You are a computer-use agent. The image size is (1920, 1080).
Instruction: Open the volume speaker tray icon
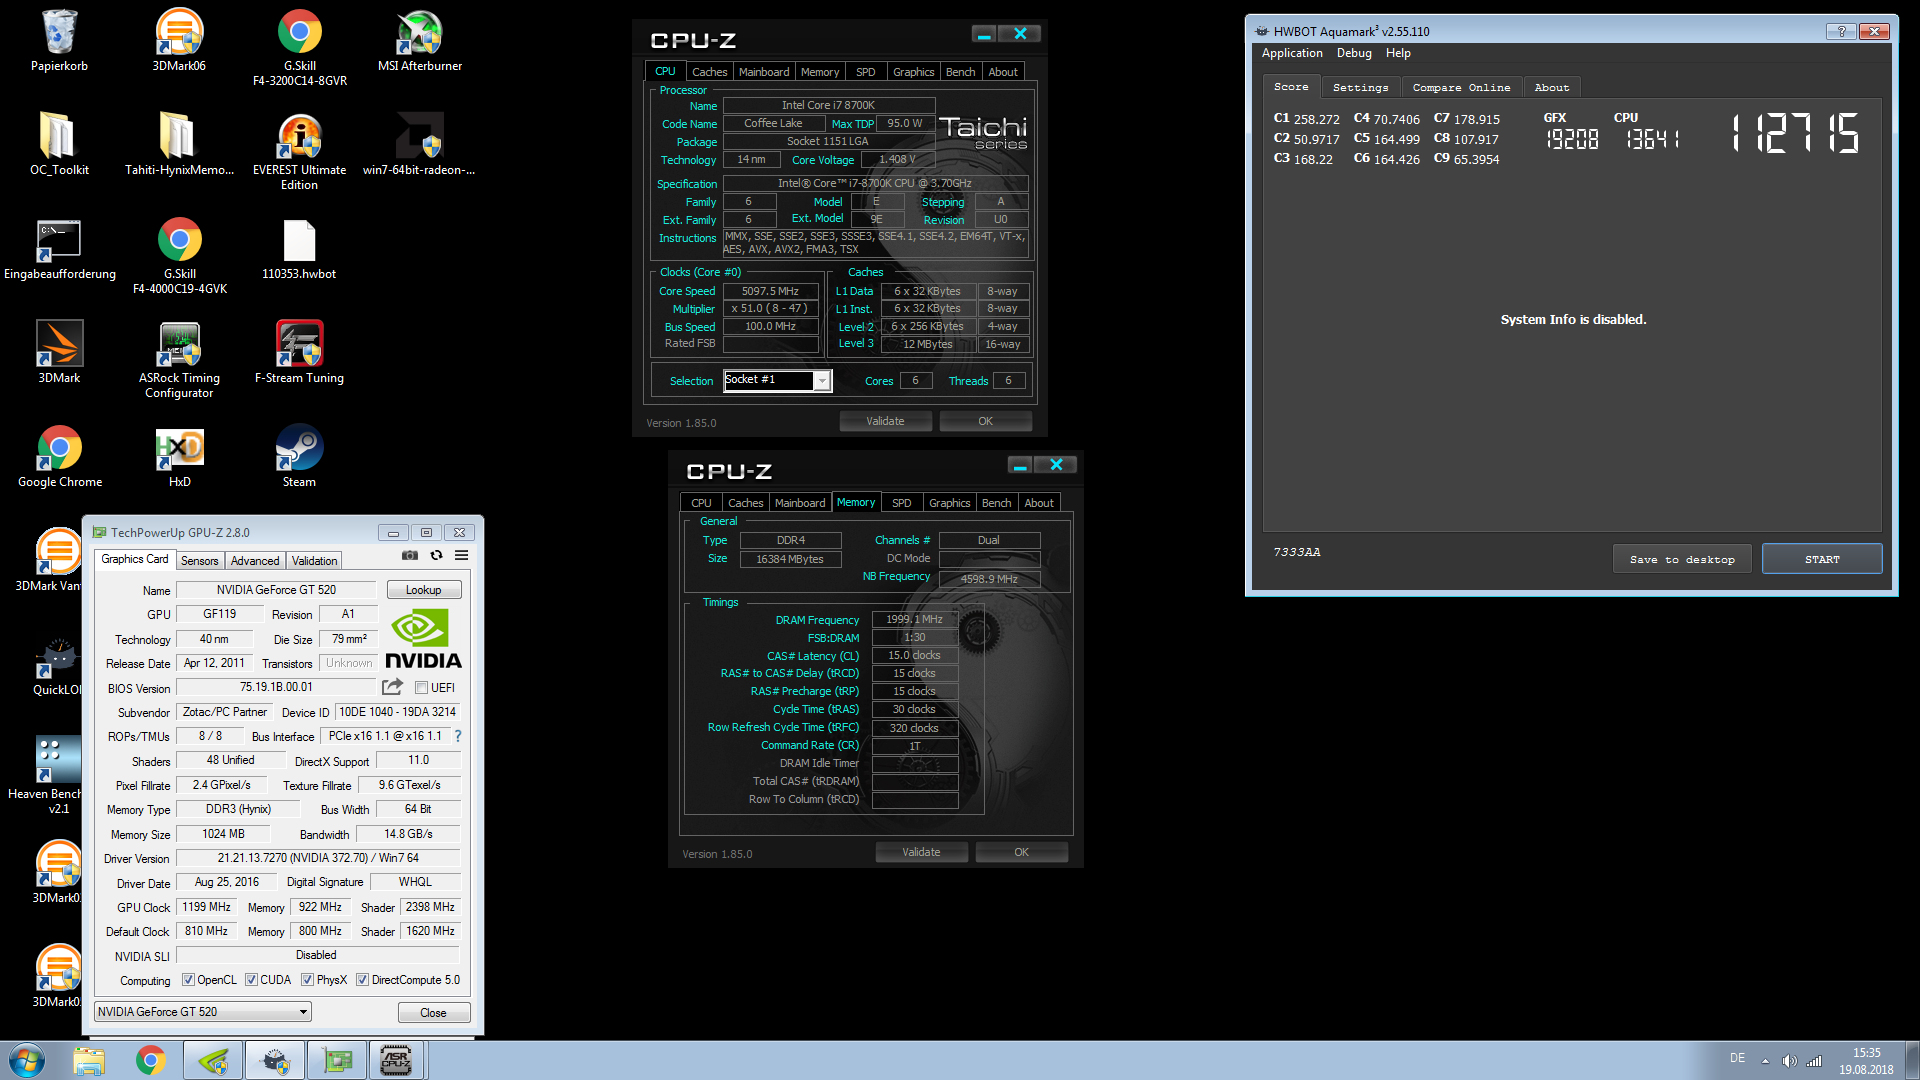coord(1789,1061)
